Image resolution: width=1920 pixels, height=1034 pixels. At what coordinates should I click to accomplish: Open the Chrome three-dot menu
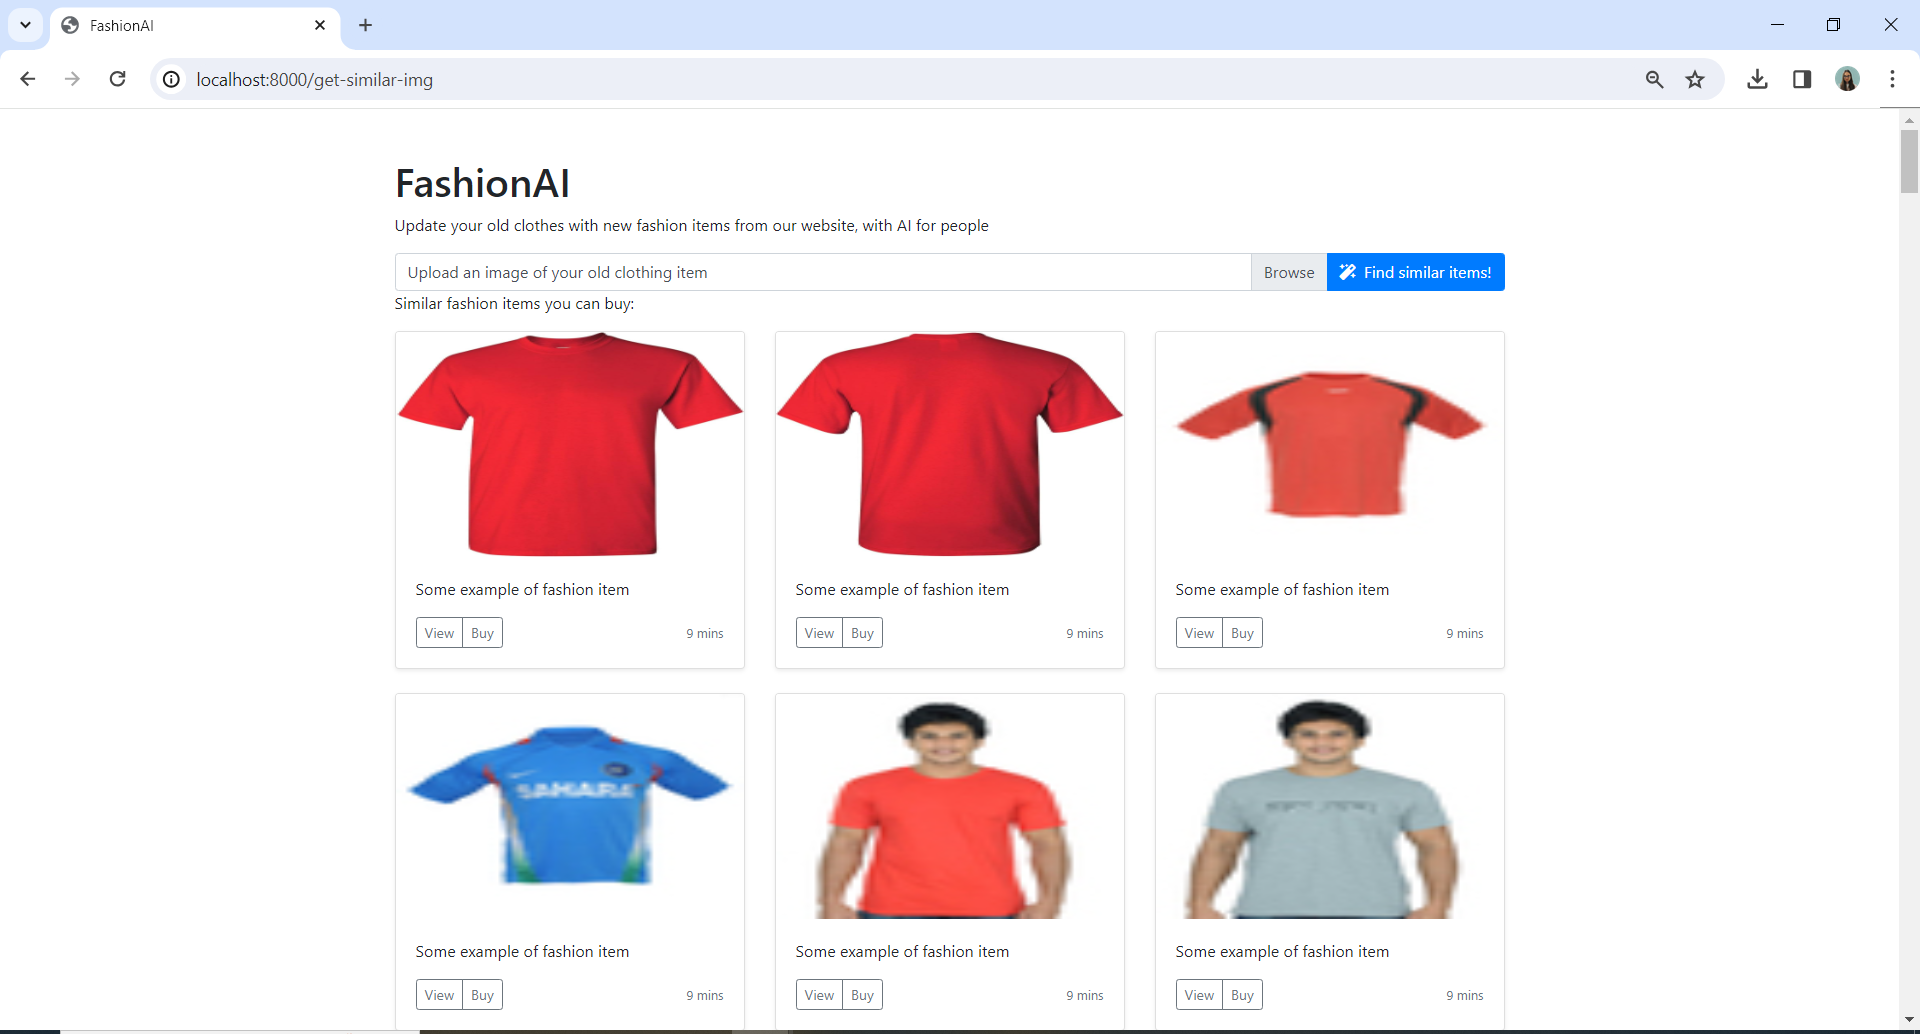click(1892, 79)
